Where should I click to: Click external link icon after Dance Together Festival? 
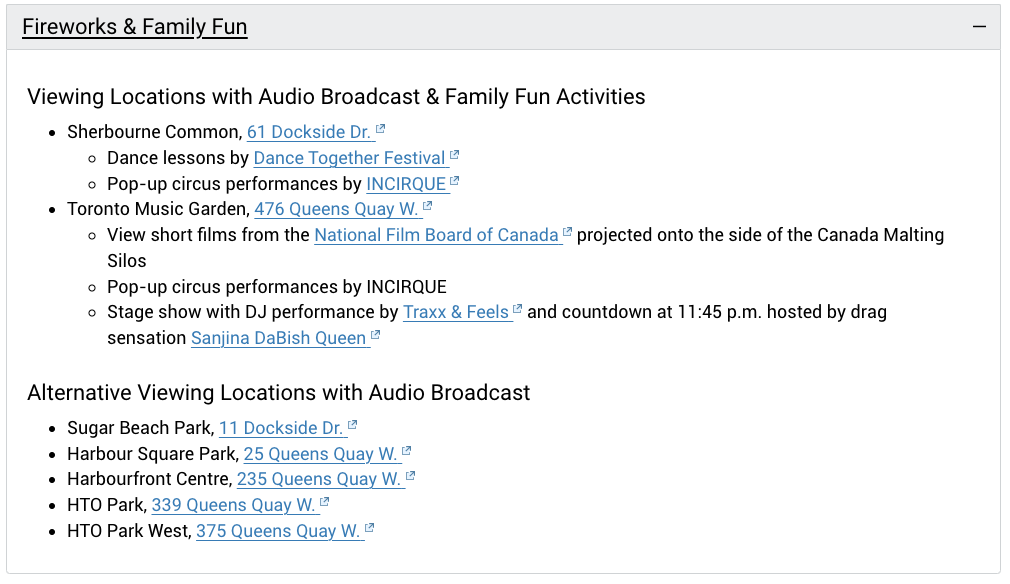(x=455, y=156)
